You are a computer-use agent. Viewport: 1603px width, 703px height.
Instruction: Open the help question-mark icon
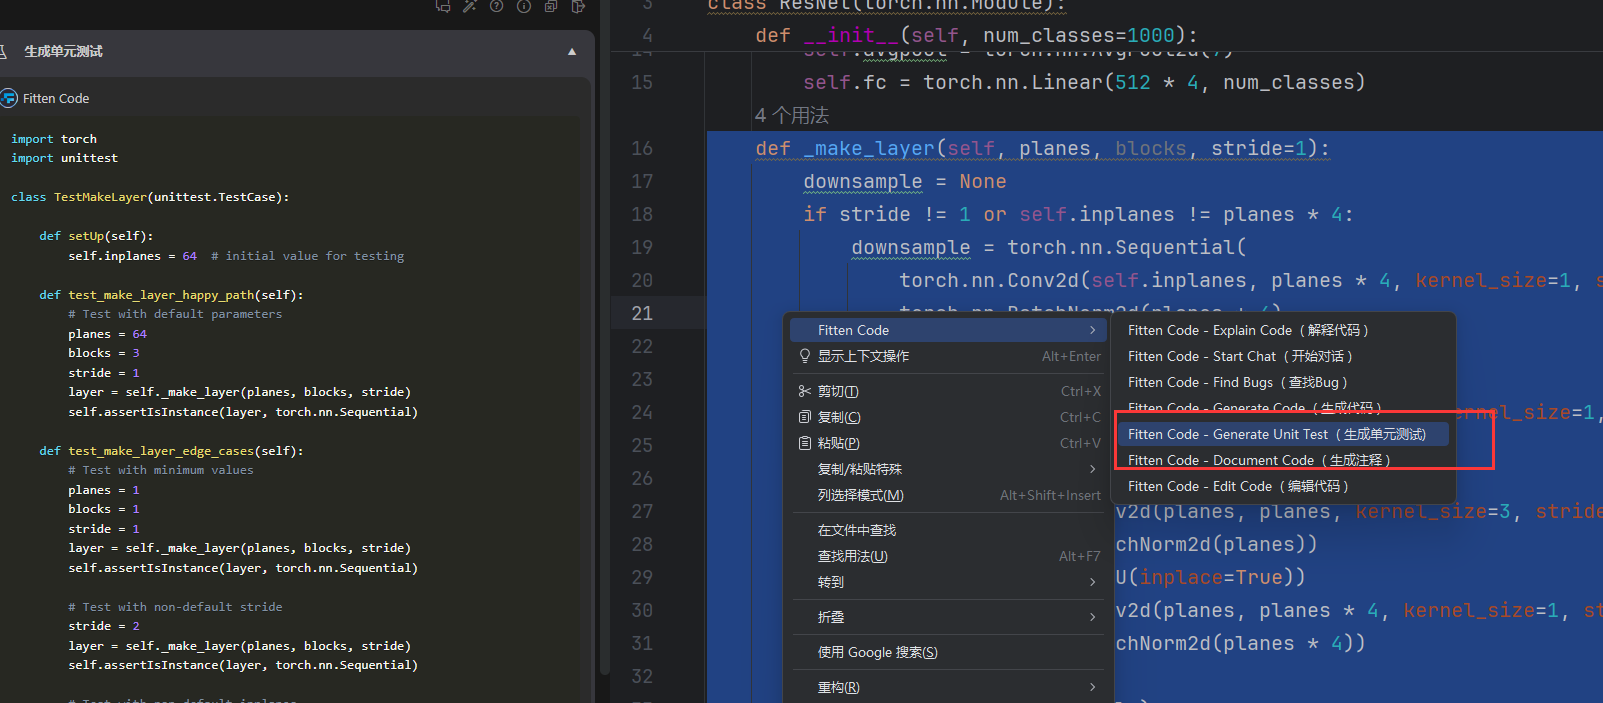pos(497,6)
